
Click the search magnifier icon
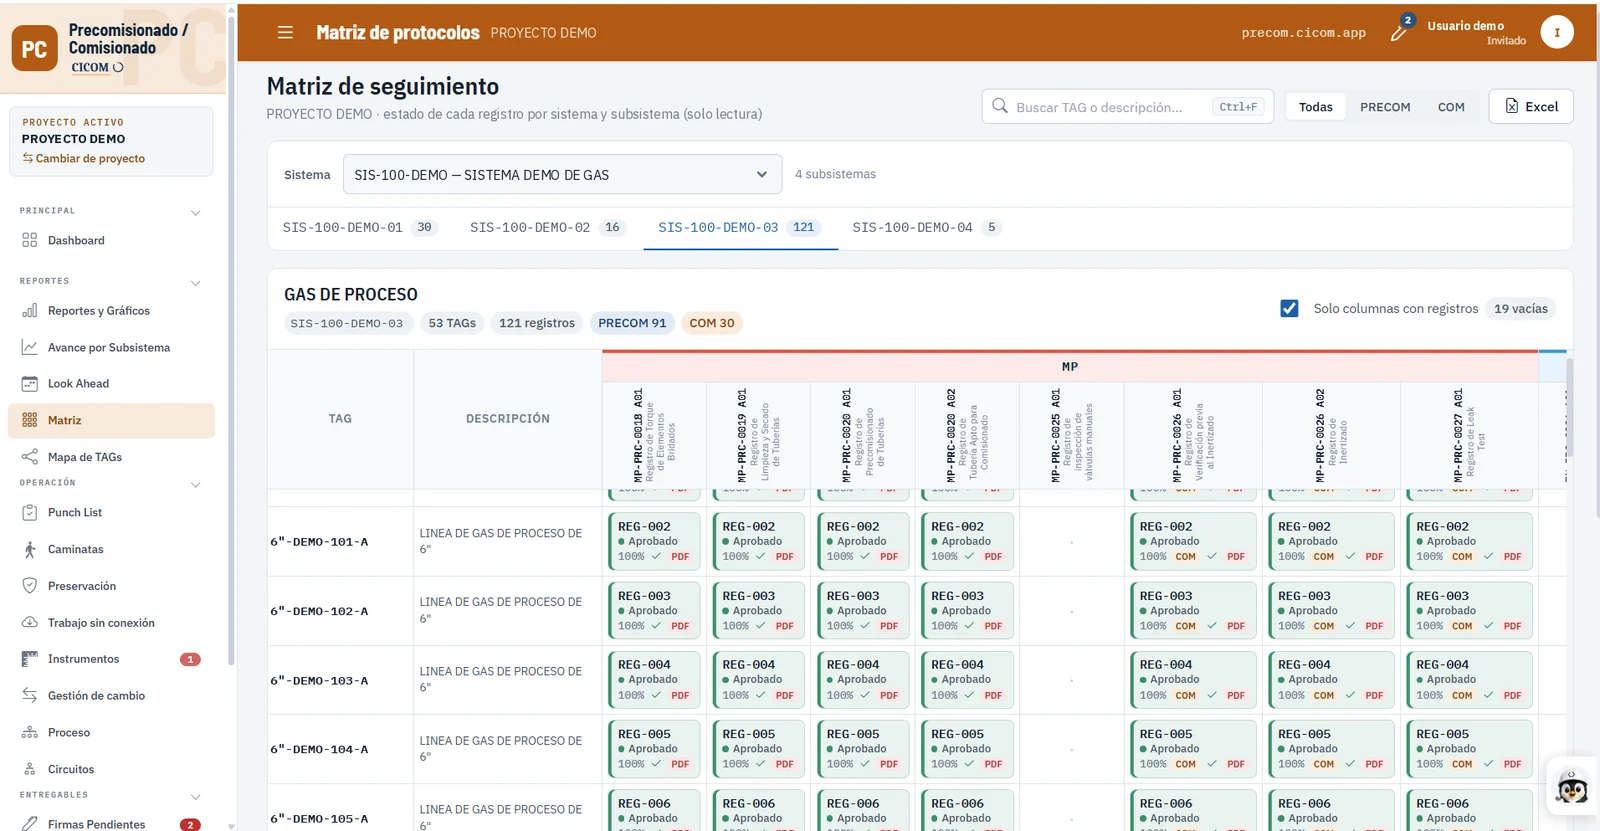pos(1000,106)
